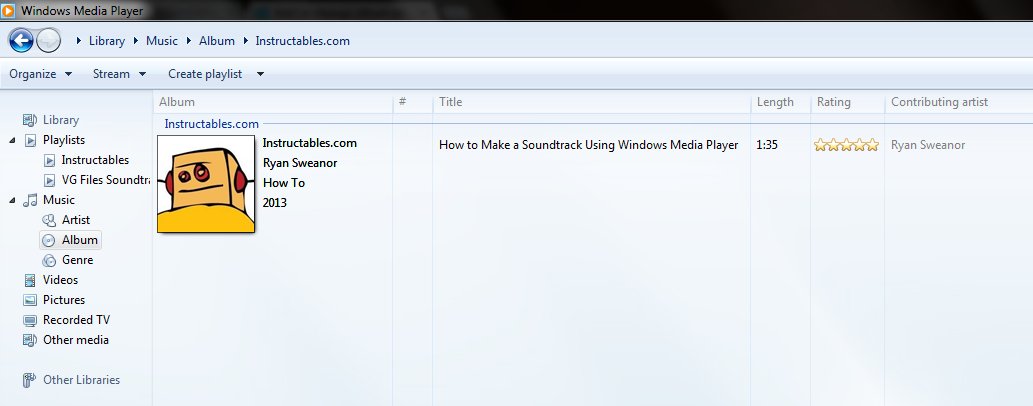The height and width of the screenshot is (406, 1033).
Task: Sort by the Title column header
Action: [x=592, y=102]
